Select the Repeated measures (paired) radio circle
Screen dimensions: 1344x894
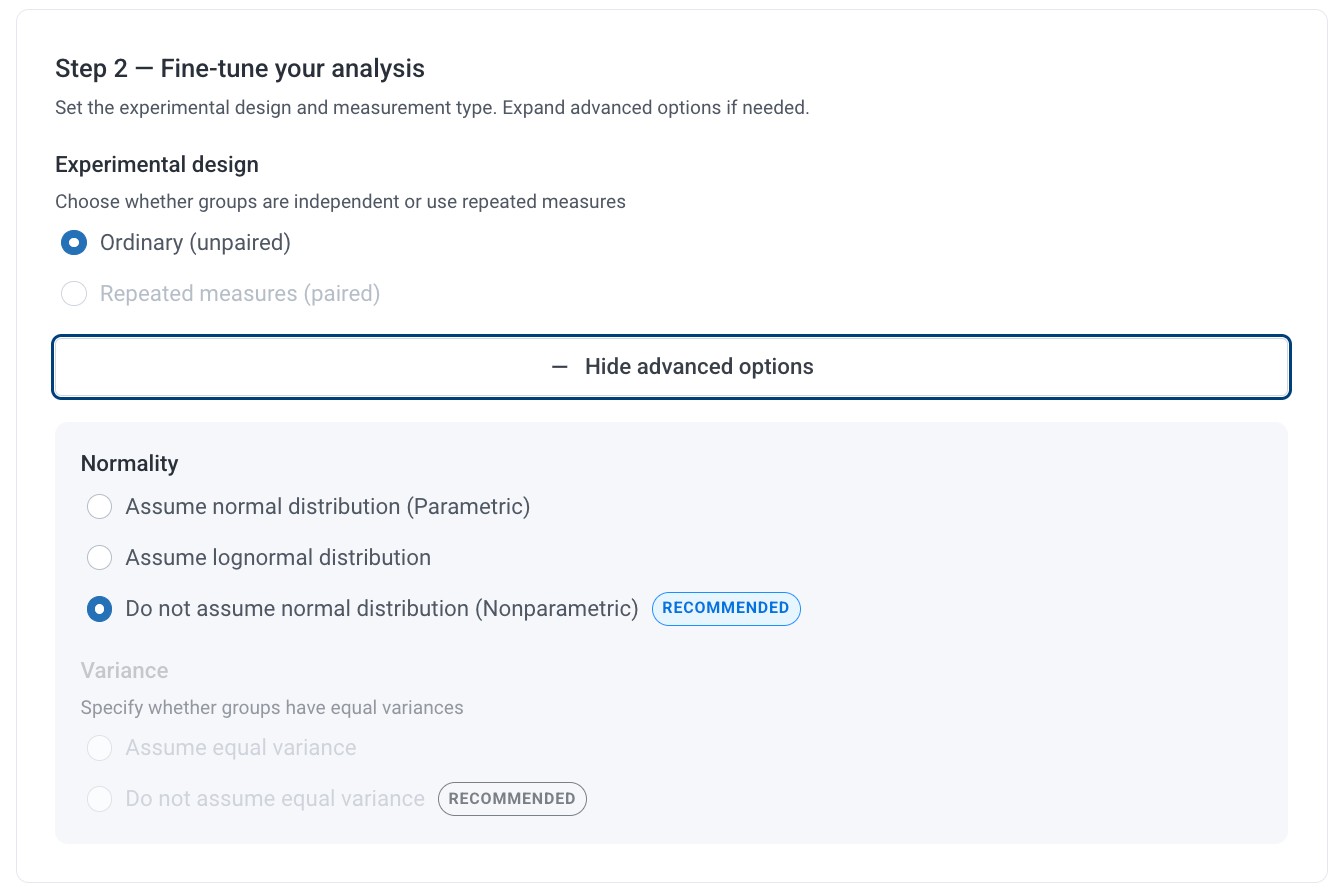click(74, 294)
